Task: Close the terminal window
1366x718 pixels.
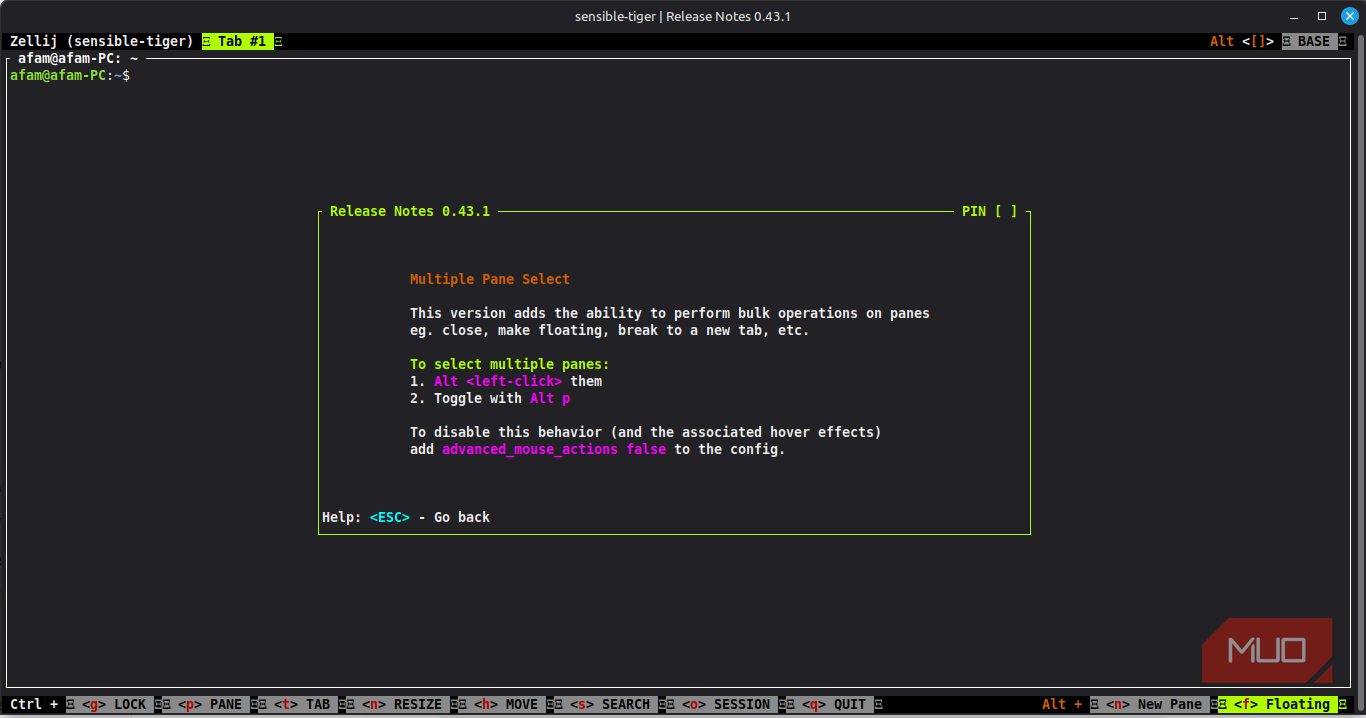Action: [x=1349, y=16]
